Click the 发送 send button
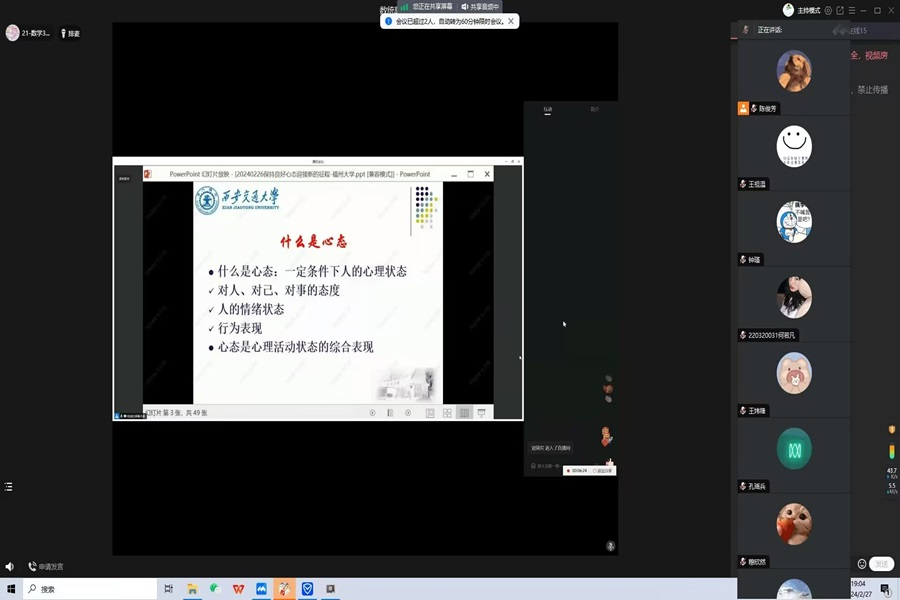 881,564
